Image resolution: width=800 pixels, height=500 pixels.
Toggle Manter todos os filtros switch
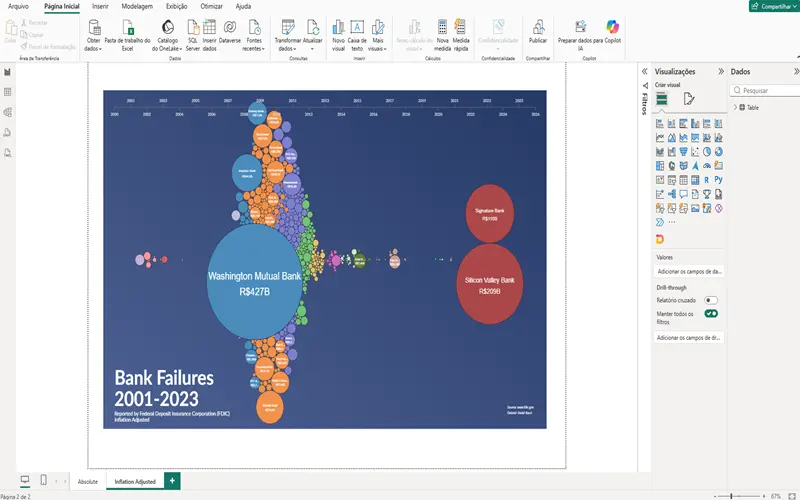711,314
